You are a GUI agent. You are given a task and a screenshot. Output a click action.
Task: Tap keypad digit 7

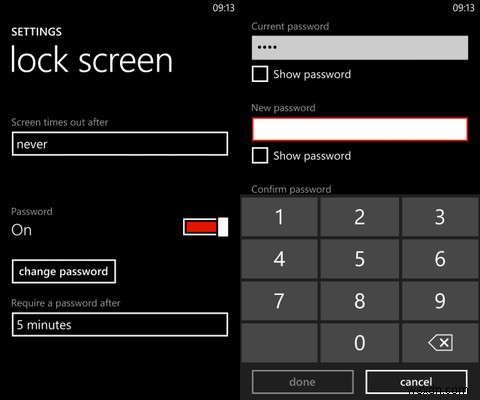click(x=279, y=301)
